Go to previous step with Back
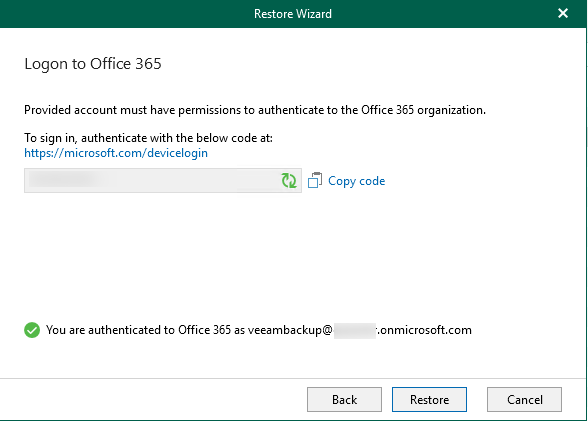This screenshot has width=588, height=421. tap(344, 400)
